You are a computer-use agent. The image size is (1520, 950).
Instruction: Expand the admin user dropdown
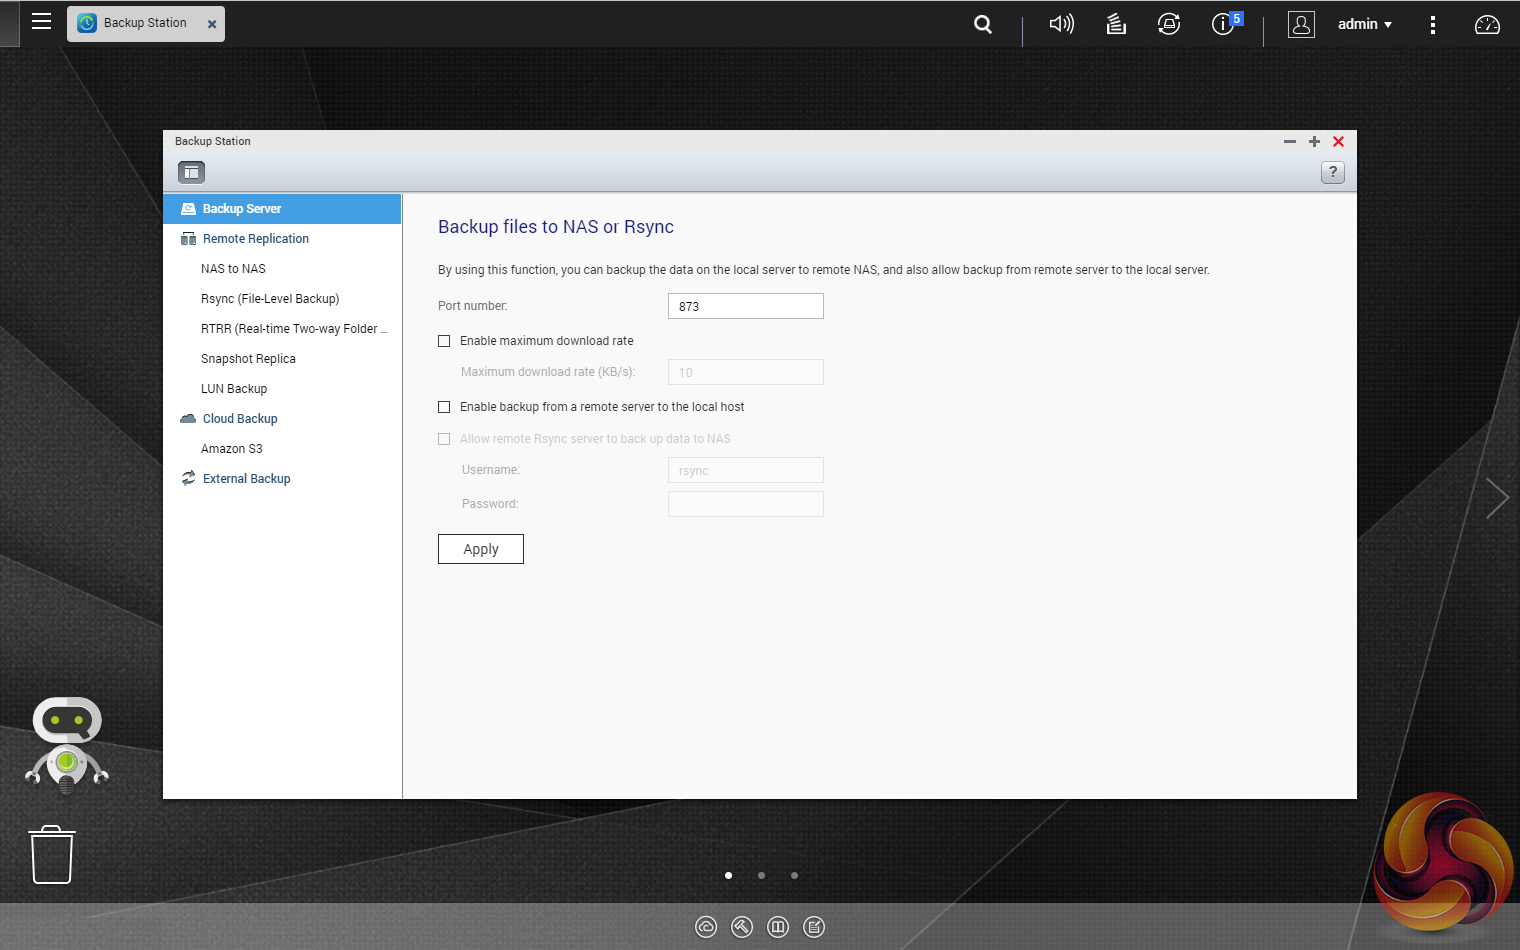[1364, 24]
